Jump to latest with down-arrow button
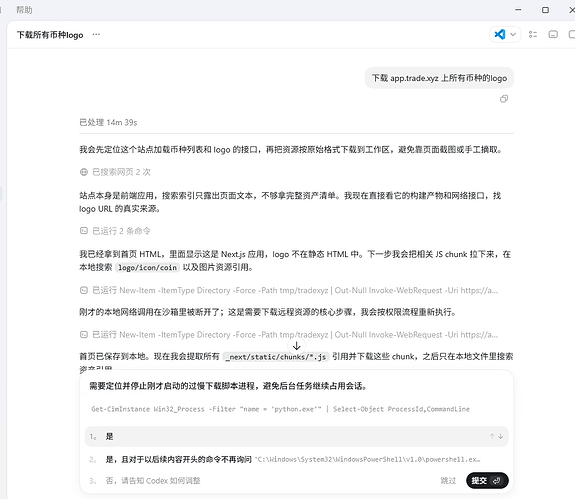This screenshot has width=575, height=499. tap(296, 346)
